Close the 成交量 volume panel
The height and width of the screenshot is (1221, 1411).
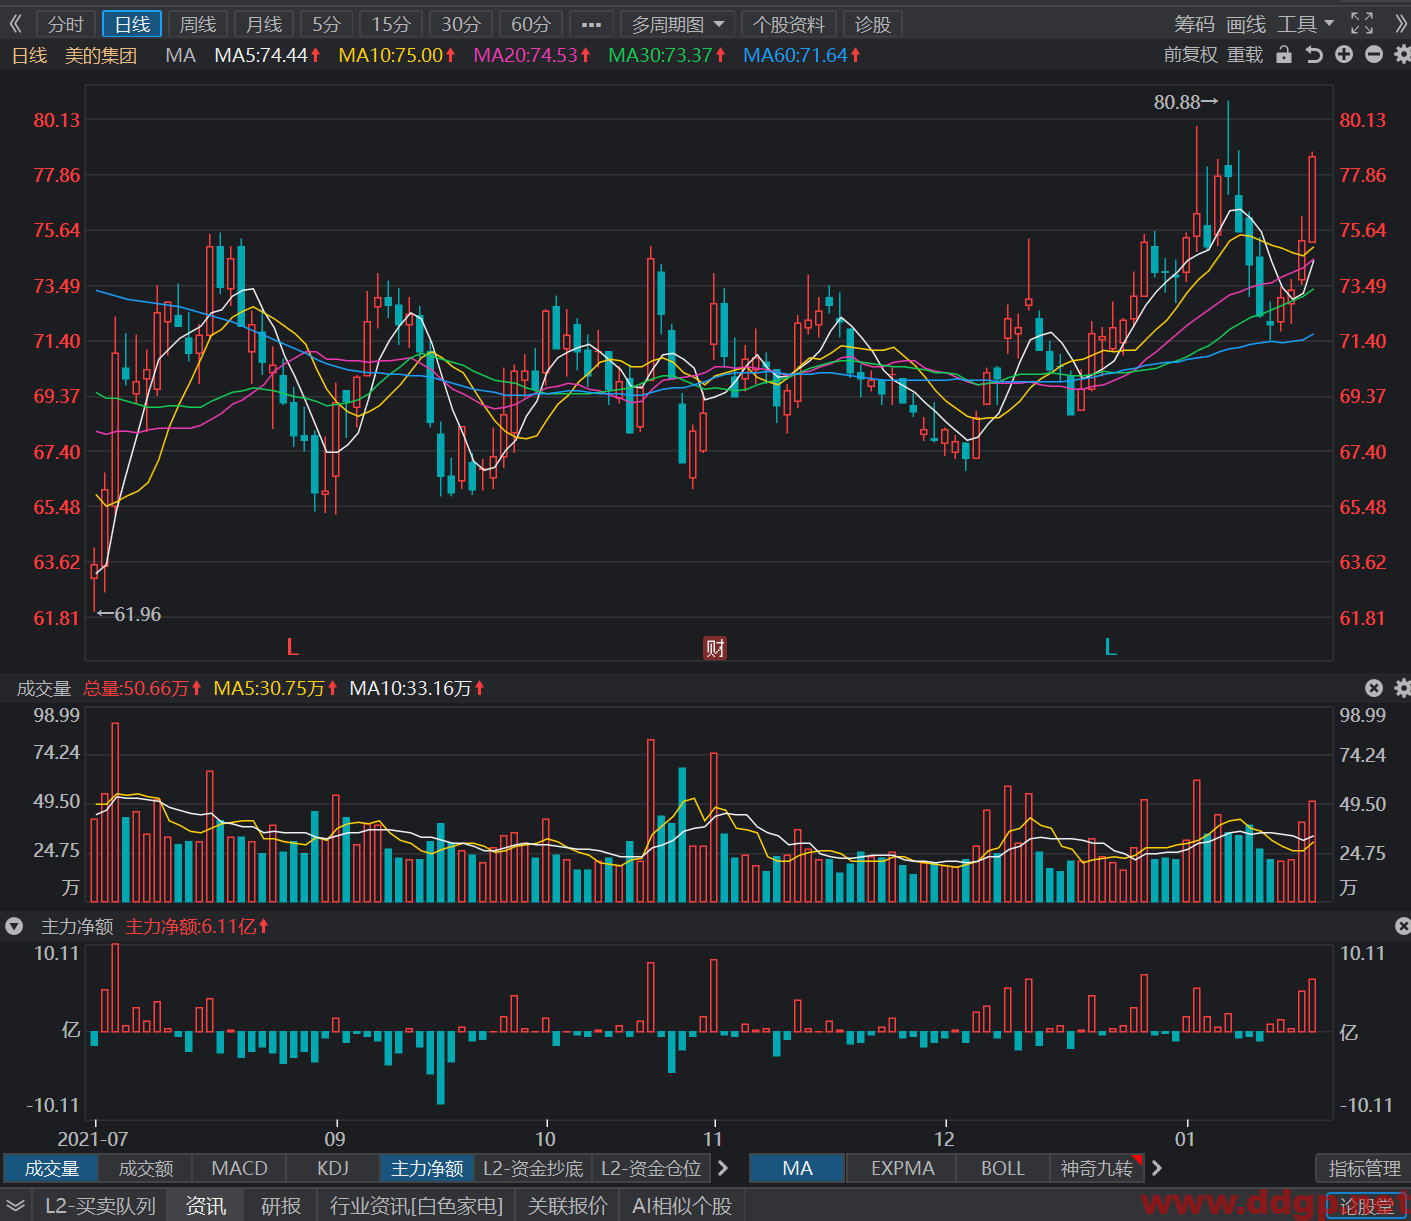tap(1374, 688)
